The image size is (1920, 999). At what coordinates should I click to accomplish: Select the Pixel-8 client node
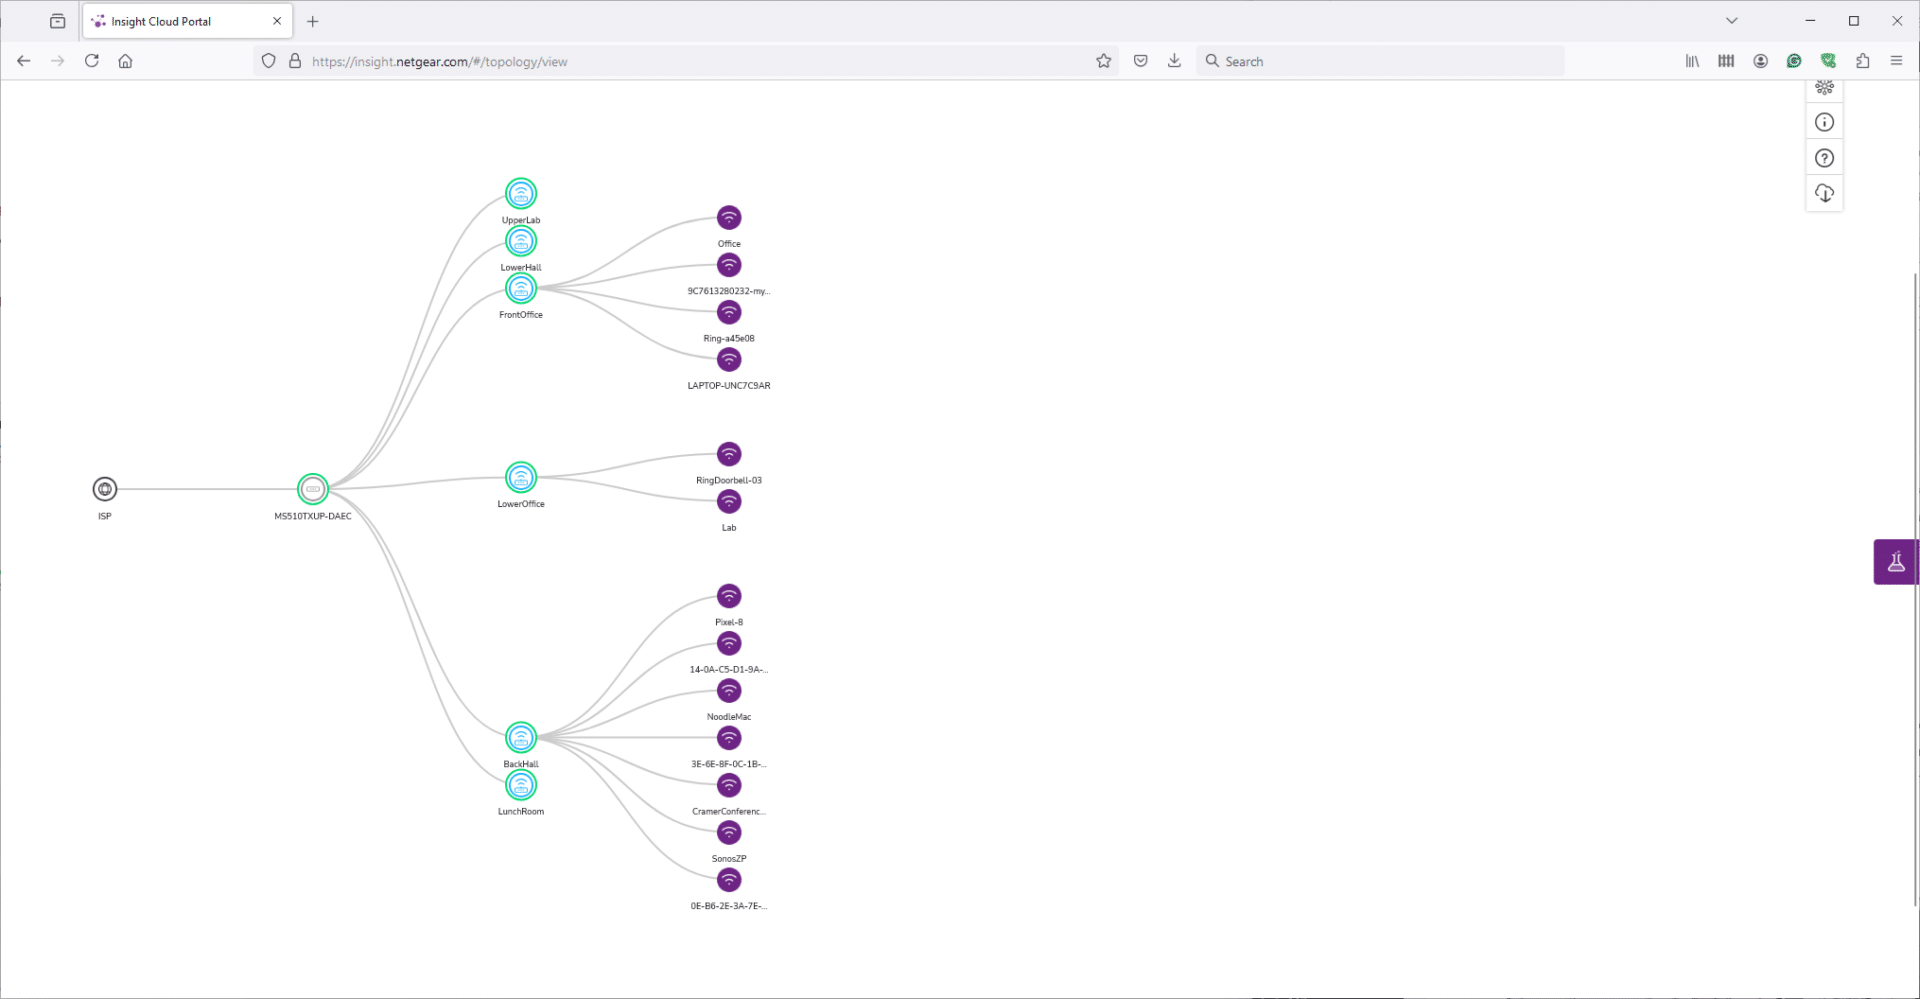coord(729,596)
